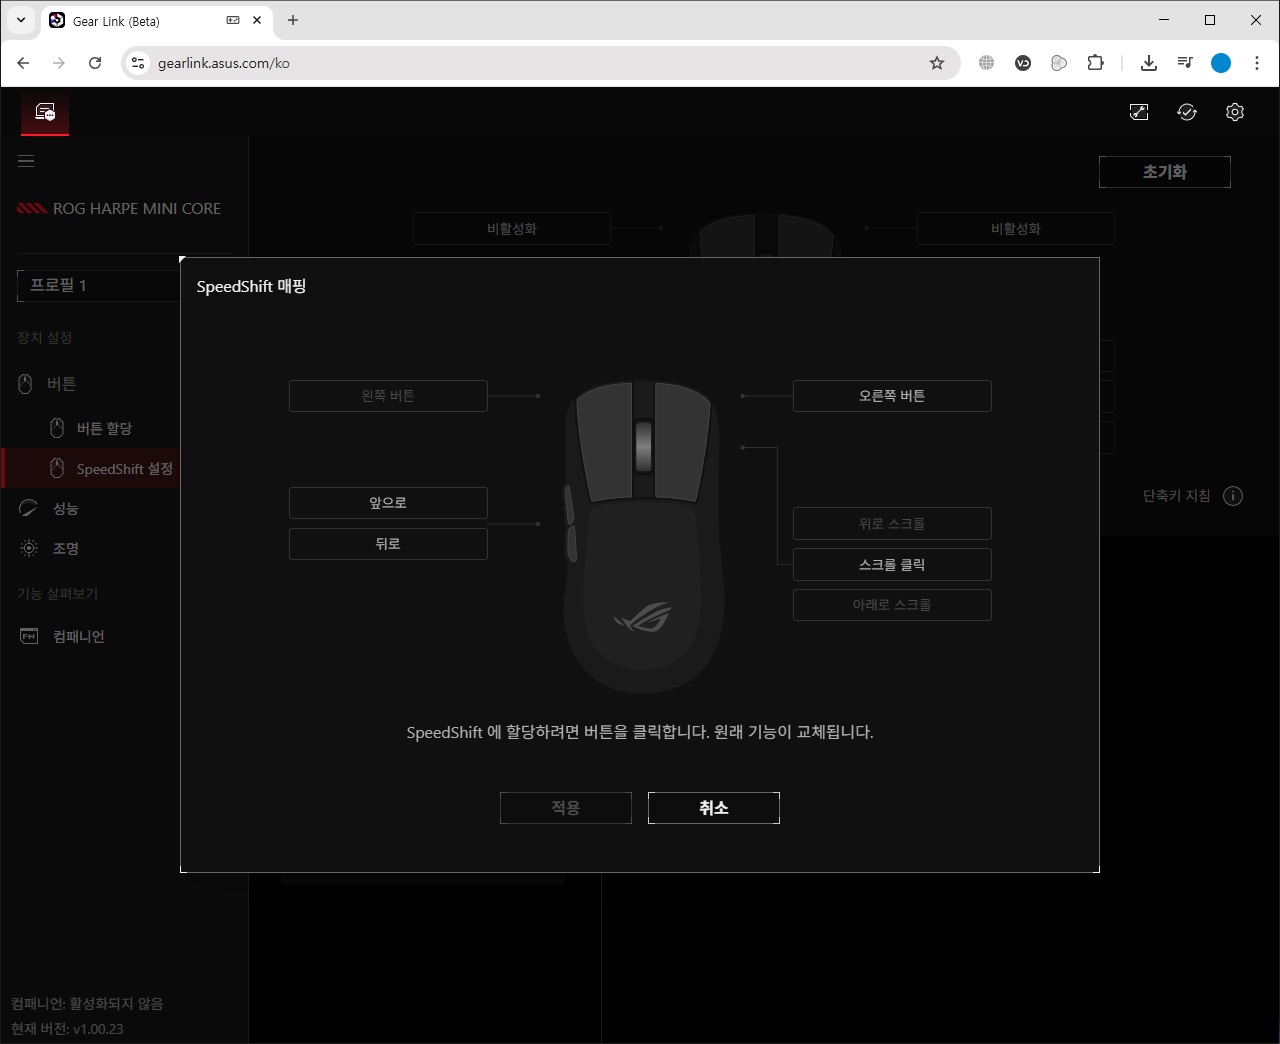
Task: Assign 뒤로 button to SpeedShift
Action: [388, 544]
